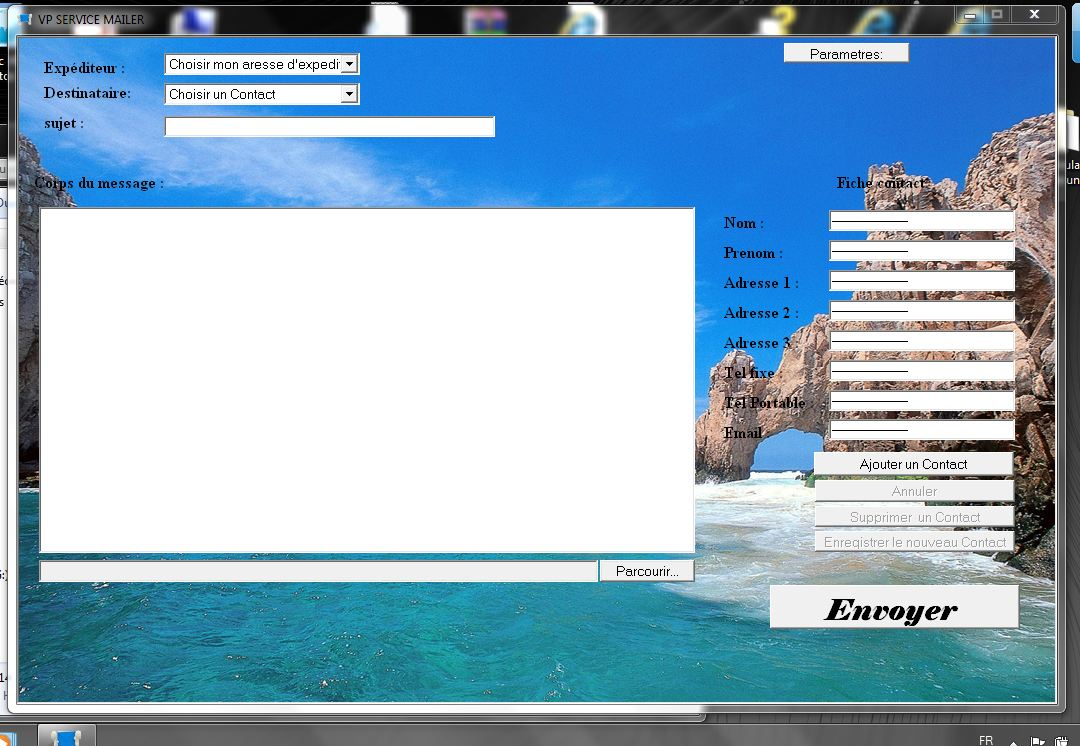
Task: Click the Tel fixe input box
Action: 921,371
